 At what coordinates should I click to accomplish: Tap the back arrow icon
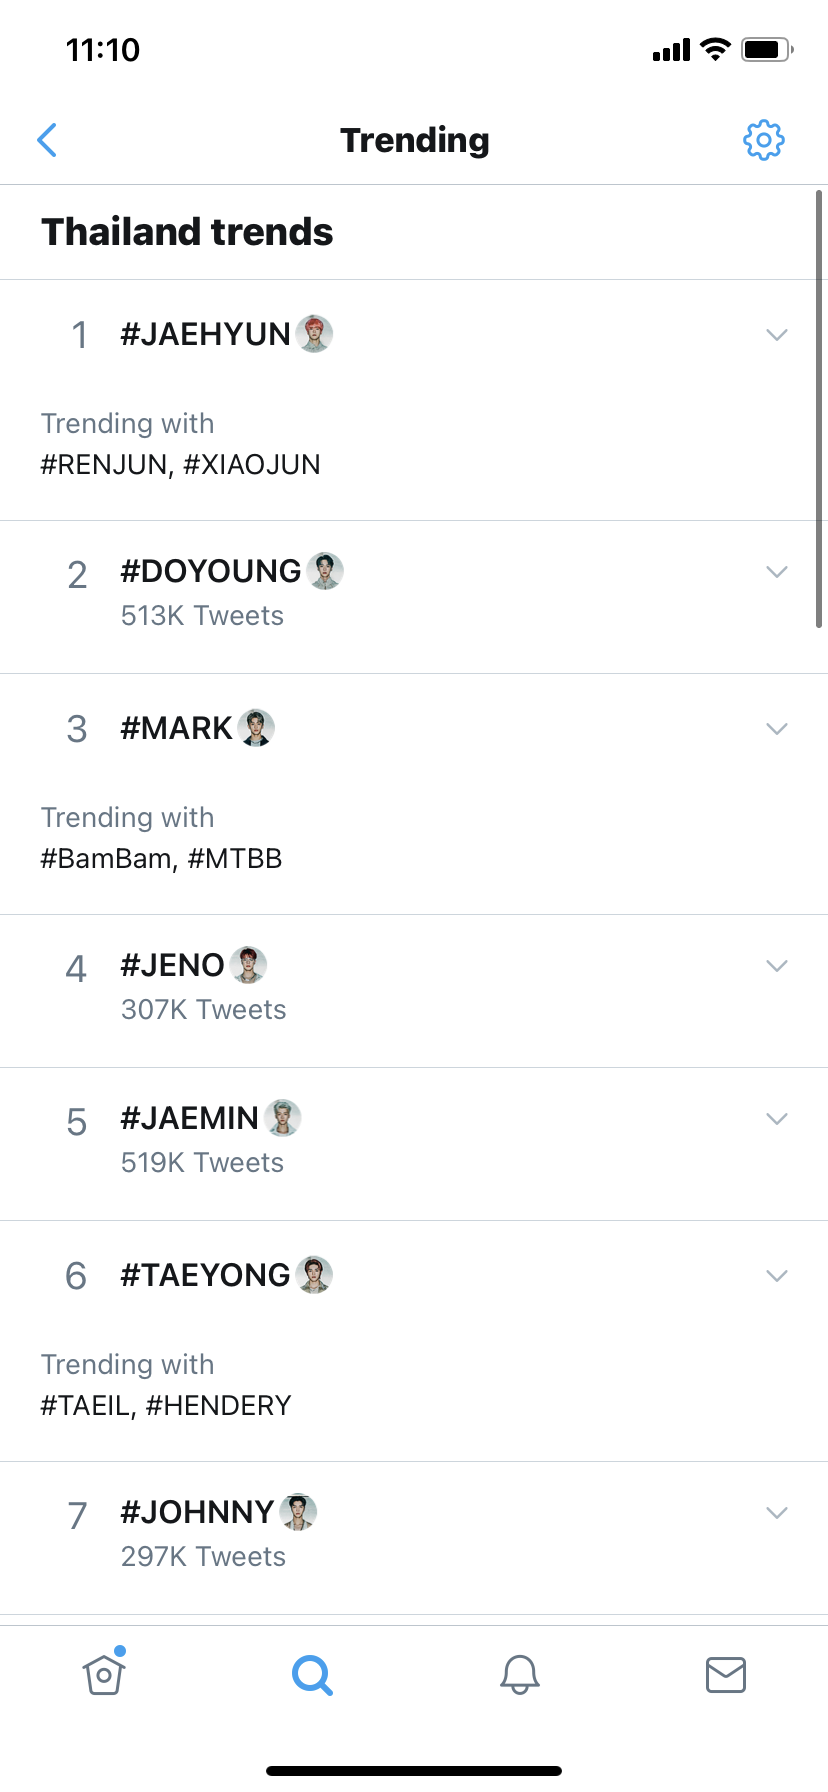[47, 140]
